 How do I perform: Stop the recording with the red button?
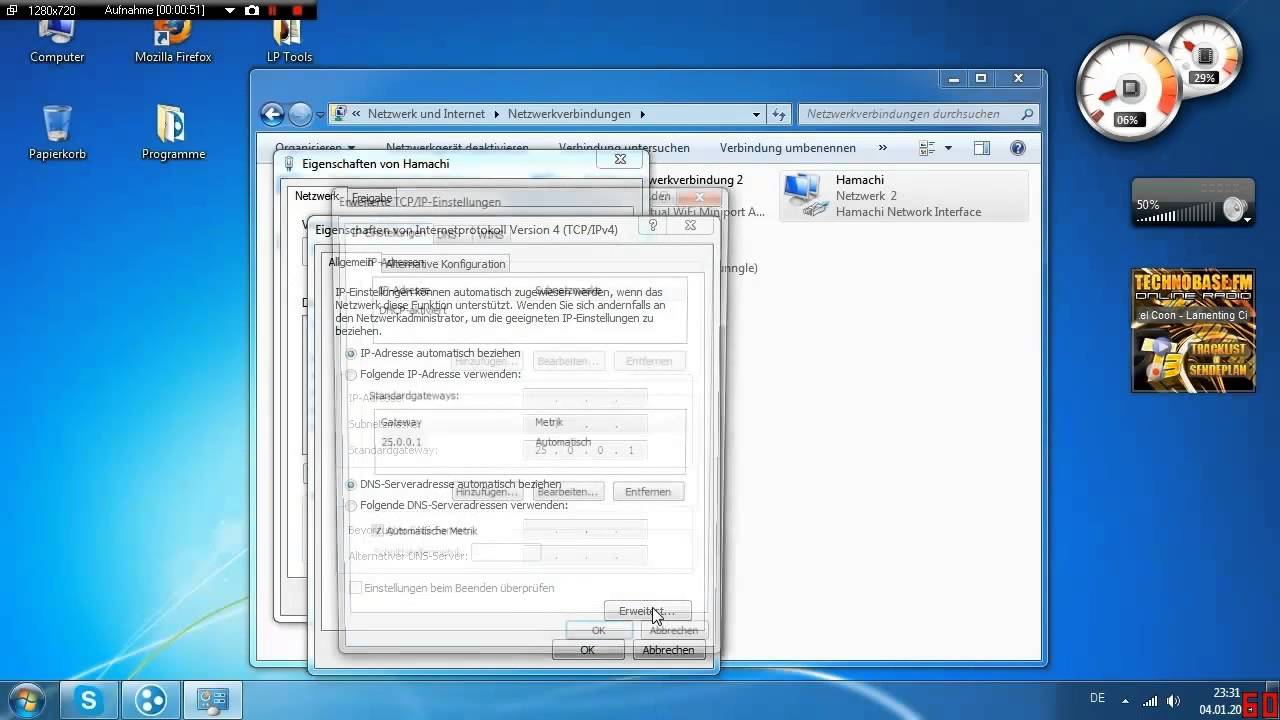click(297, 10)
